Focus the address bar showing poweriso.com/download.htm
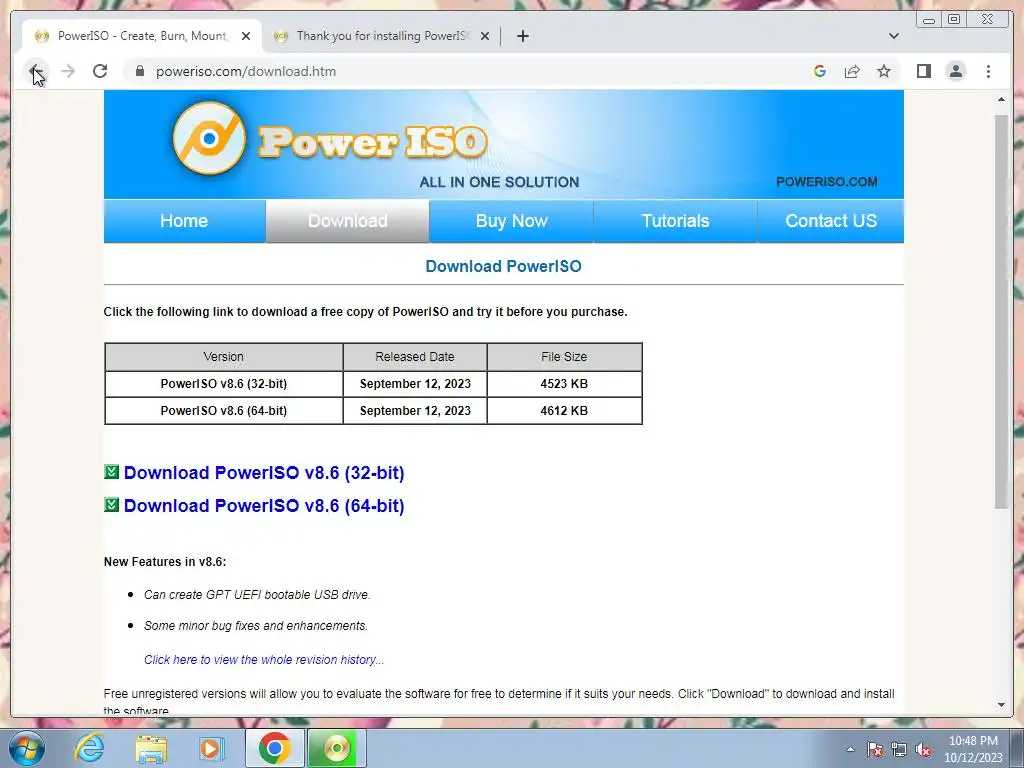Viewport: 1024px width, 768px height. coord(464,71)
